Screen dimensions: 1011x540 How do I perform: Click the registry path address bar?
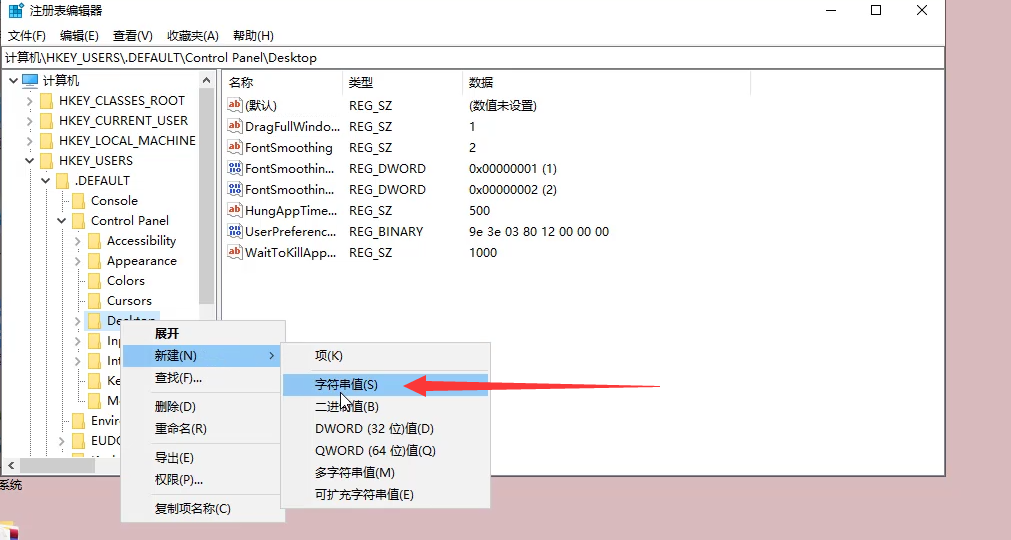(x=473, y=58)
